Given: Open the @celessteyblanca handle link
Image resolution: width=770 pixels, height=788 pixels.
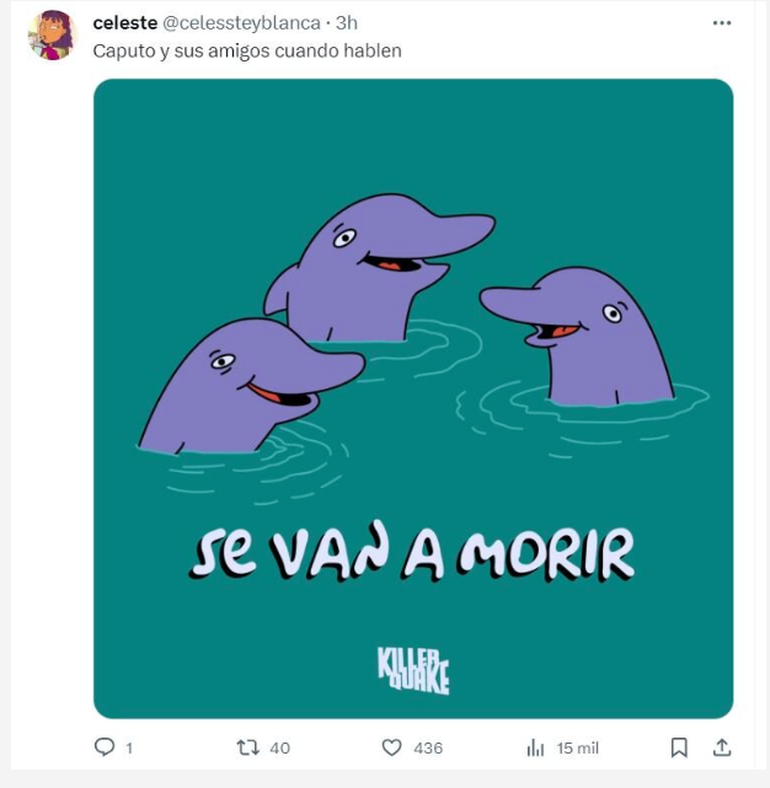Looking at the screenshot, I should click(x=242, y=23).
